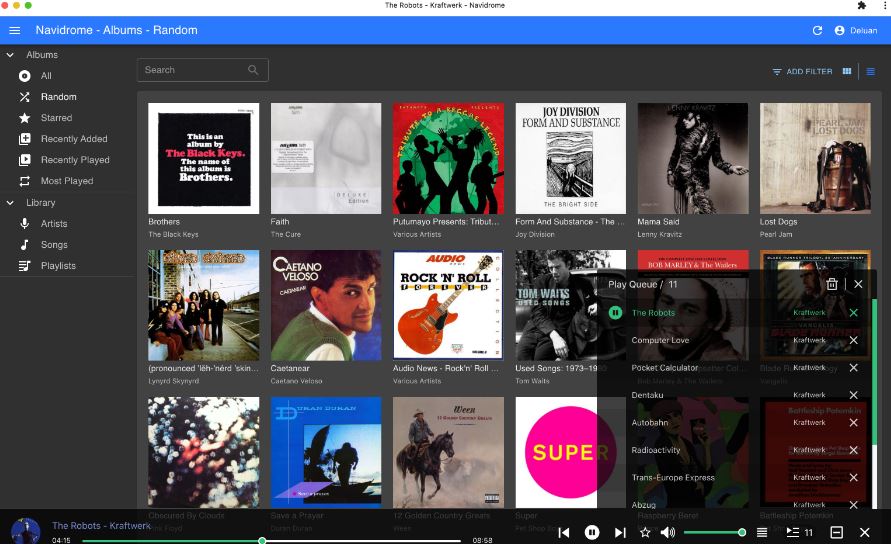Remove Computer Love from the queue
Viewport: 891px width, 544px height.
[x=853, y=340]
